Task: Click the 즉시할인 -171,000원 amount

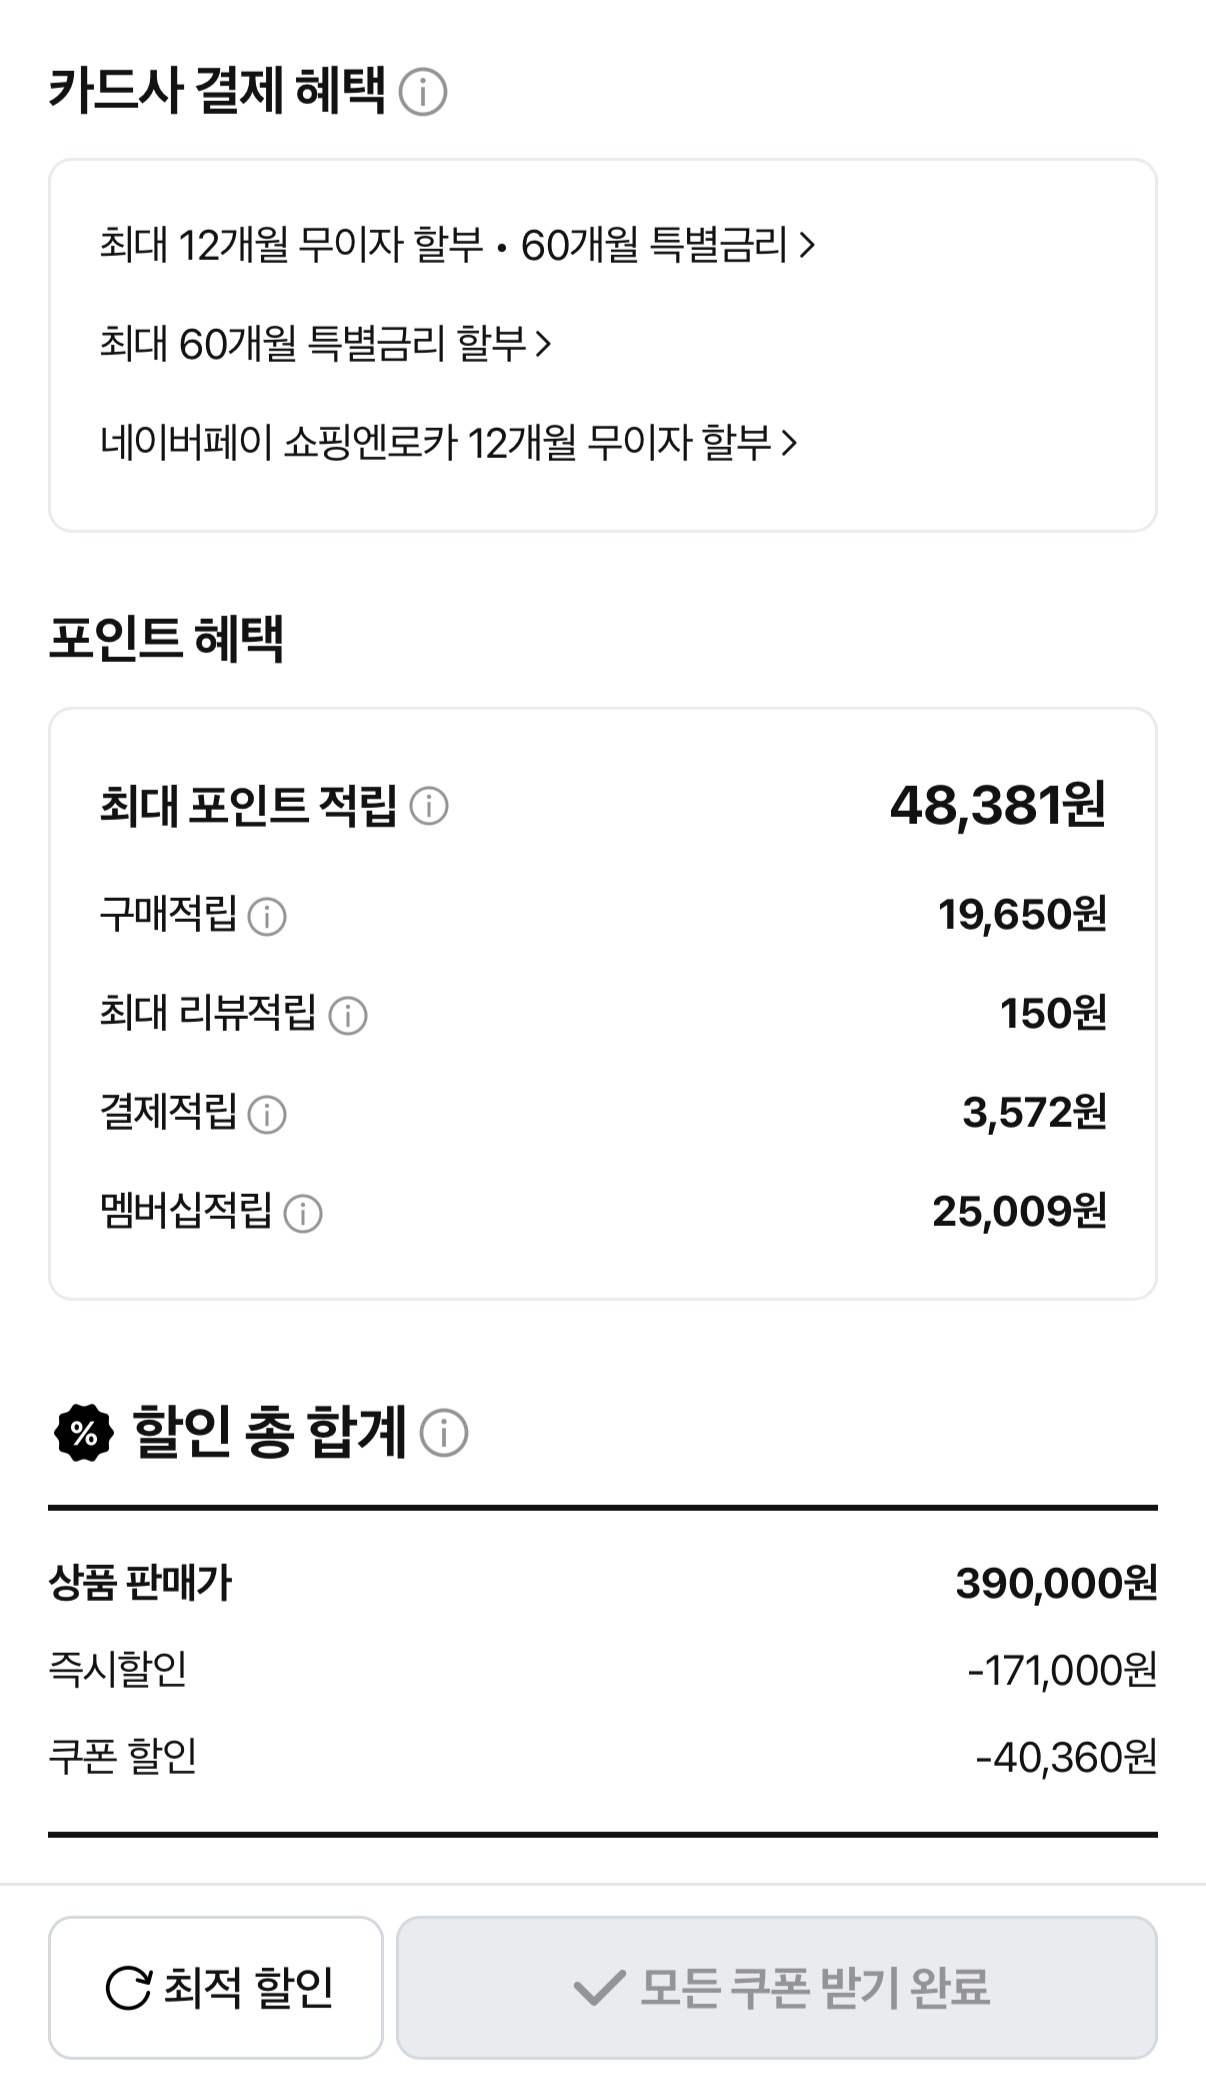Action: point(1062,1670)
